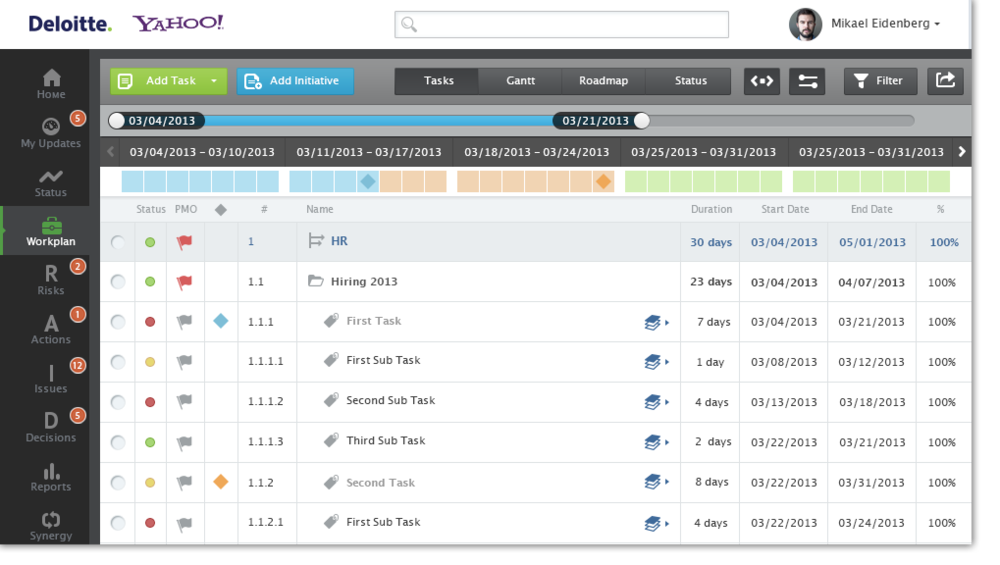Click the share/export icon button

click(x=945, y=81)
